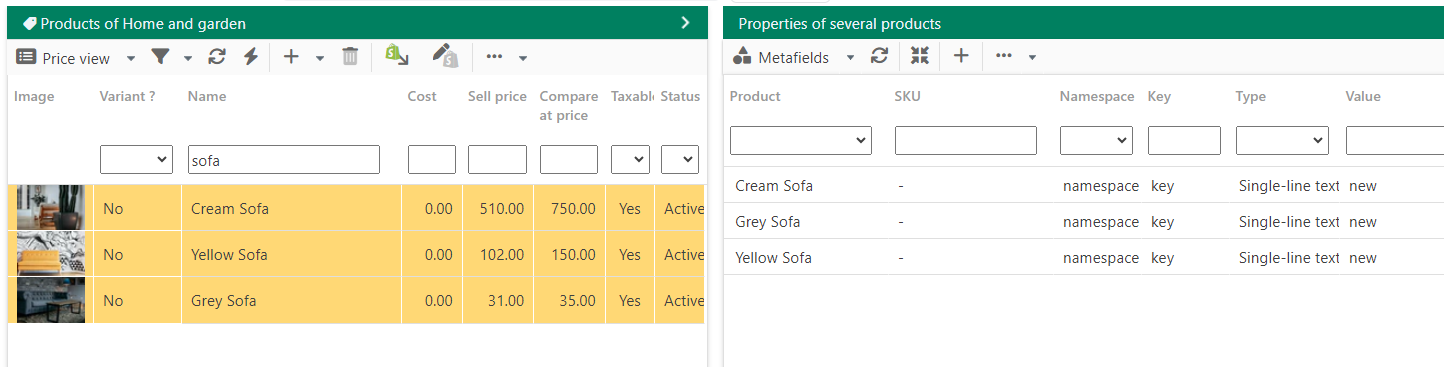Open the Type filter dropdown
1444x367 pixels.
pyautogui.click(x=1282, y=141)
